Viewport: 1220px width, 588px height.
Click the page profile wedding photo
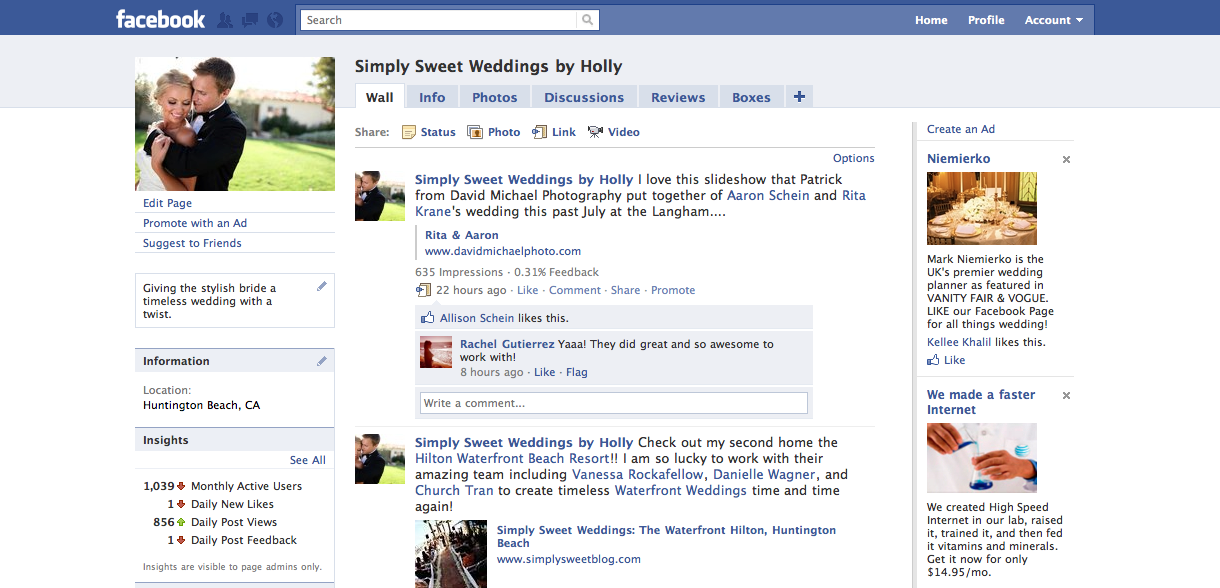click(x=235, y=124)
